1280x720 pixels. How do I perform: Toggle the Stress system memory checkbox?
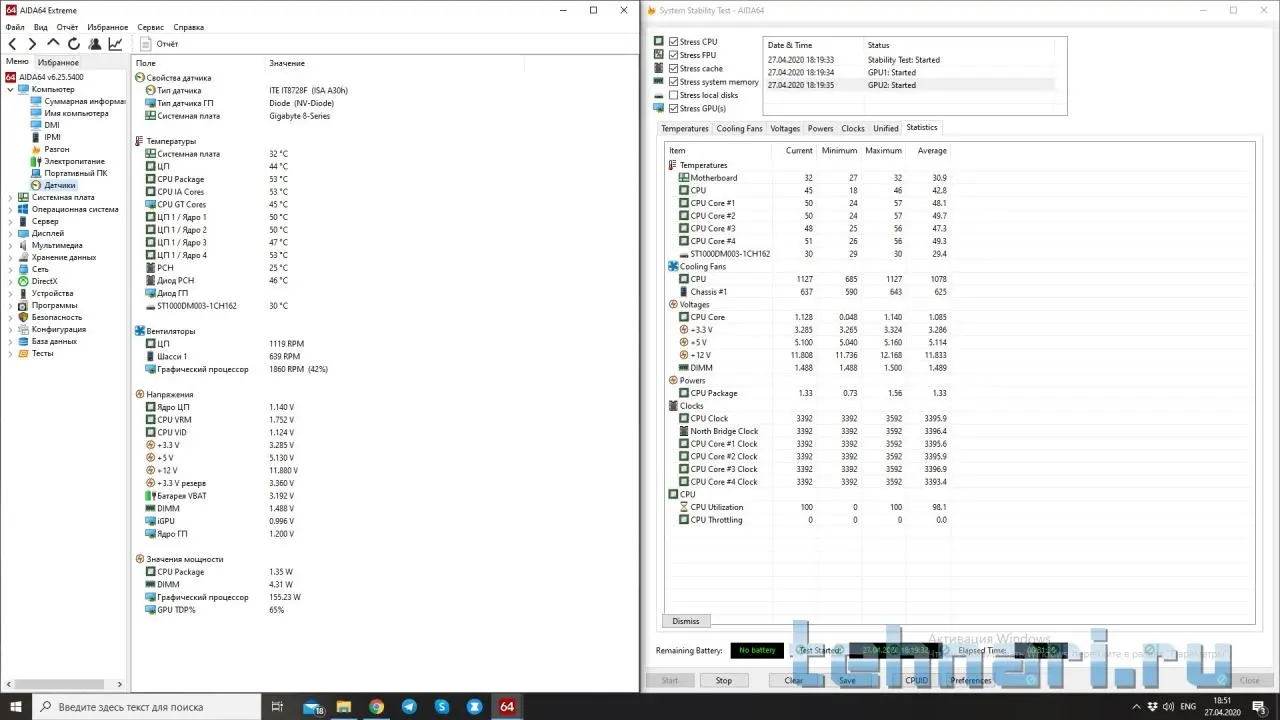(x=674, y=82)
